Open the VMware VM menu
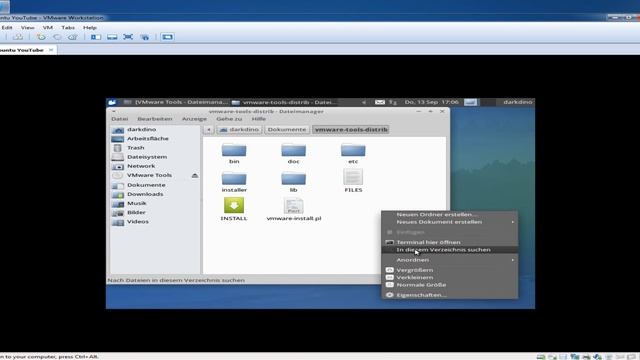The width and height of the screenshot is (640, 360). click(48, 28)
